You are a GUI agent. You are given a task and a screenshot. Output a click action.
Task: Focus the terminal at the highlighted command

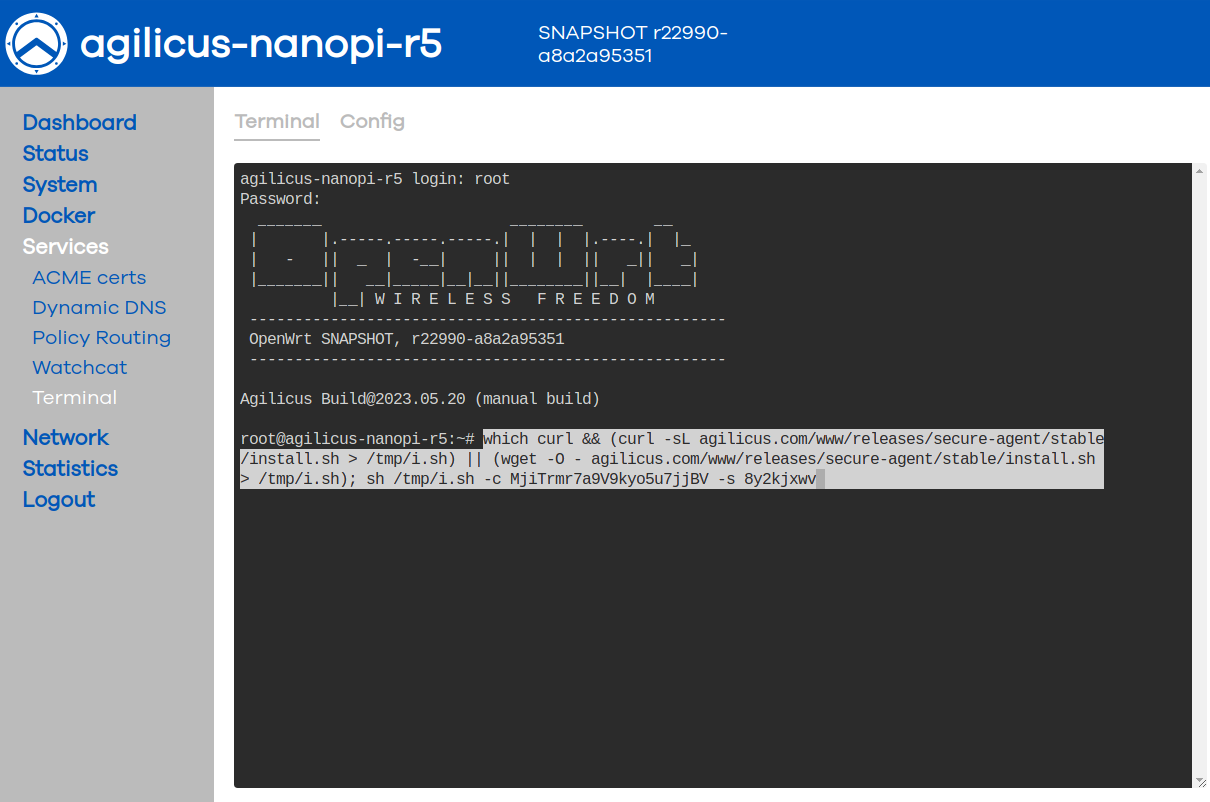coord(670,459)
